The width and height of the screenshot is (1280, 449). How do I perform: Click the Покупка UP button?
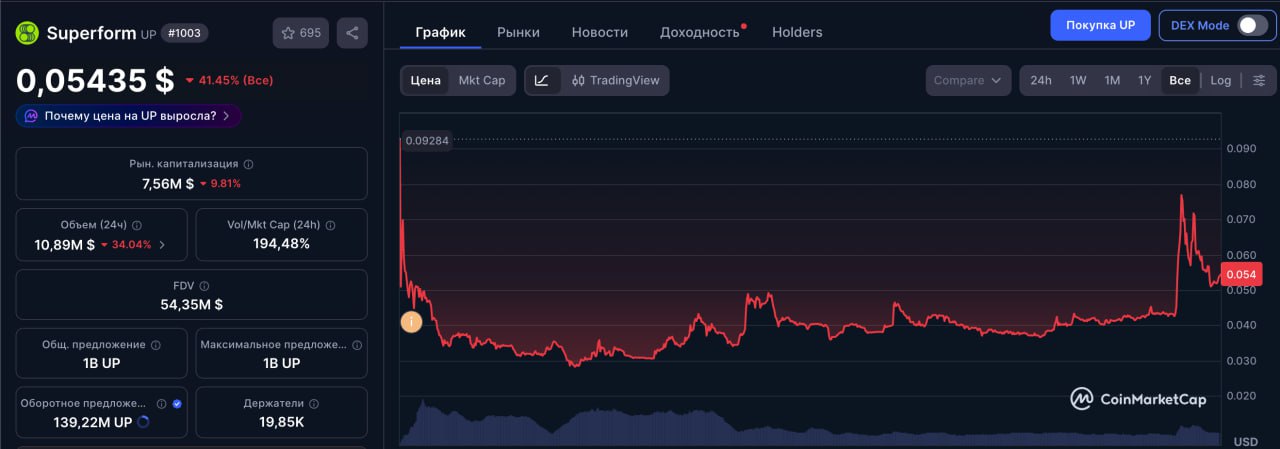pyautogui.click(x=1100, y=25)
